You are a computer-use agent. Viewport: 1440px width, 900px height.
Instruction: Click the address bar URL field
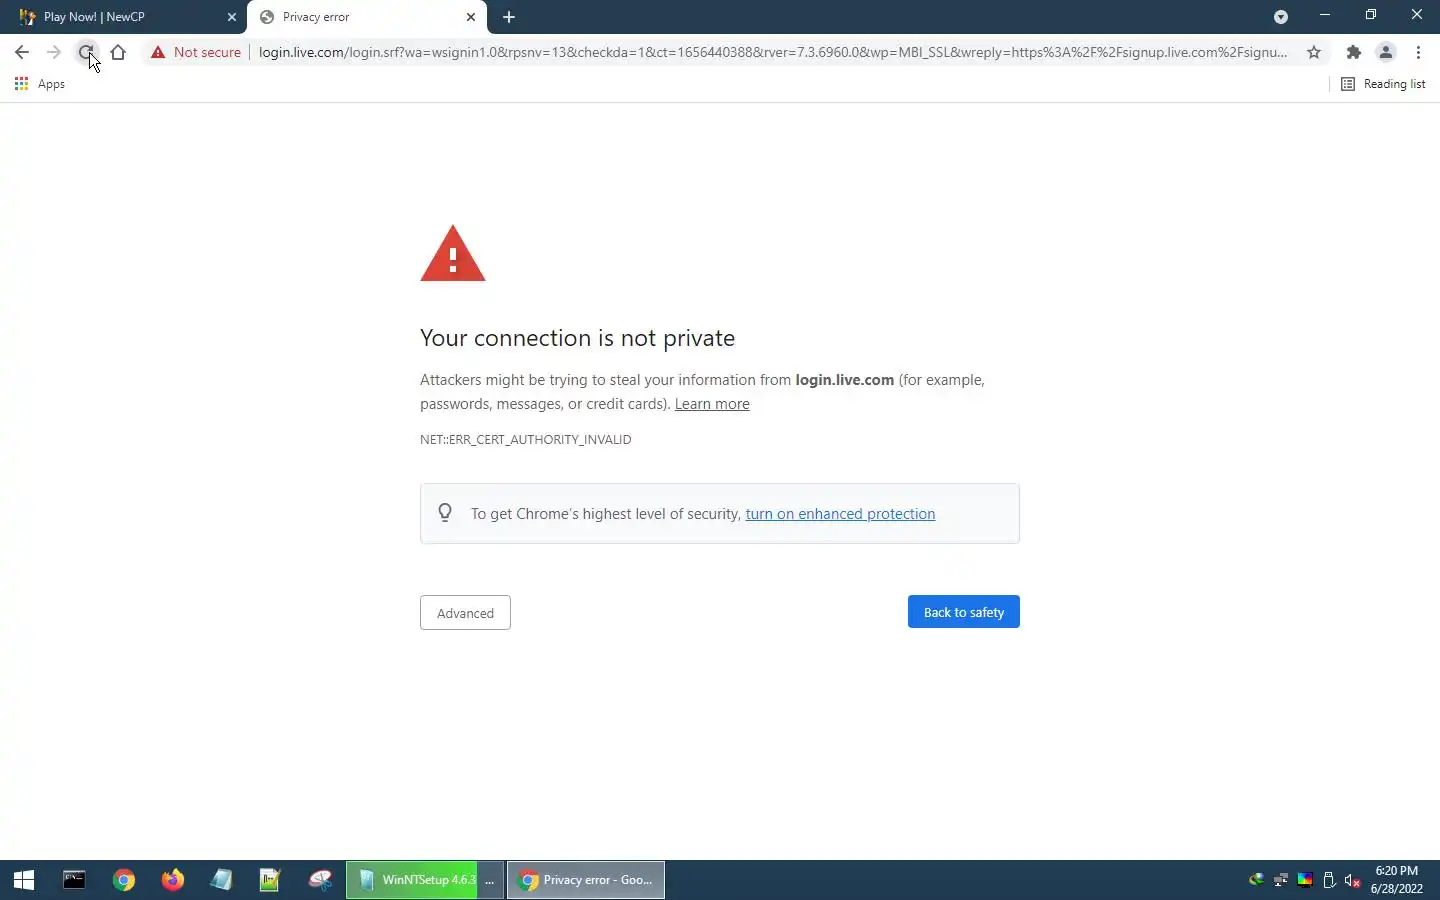(772, 52)
